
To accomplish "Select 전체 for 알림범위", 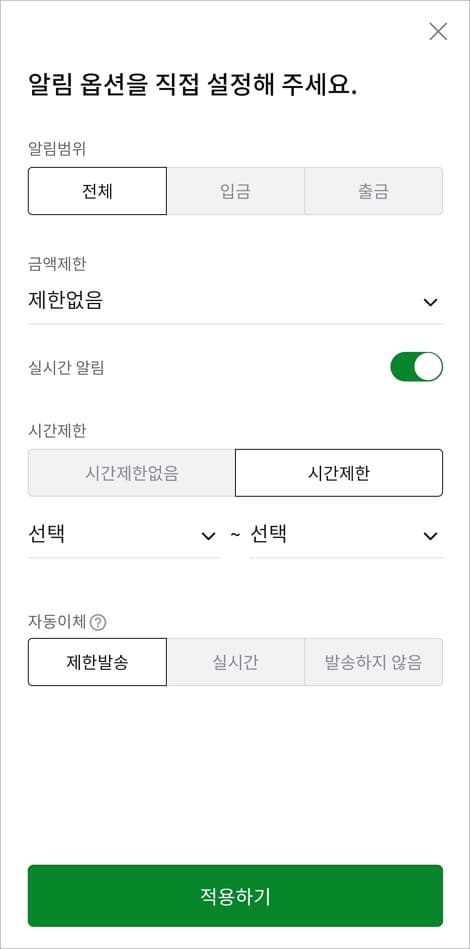I will (x=97, y=191).
